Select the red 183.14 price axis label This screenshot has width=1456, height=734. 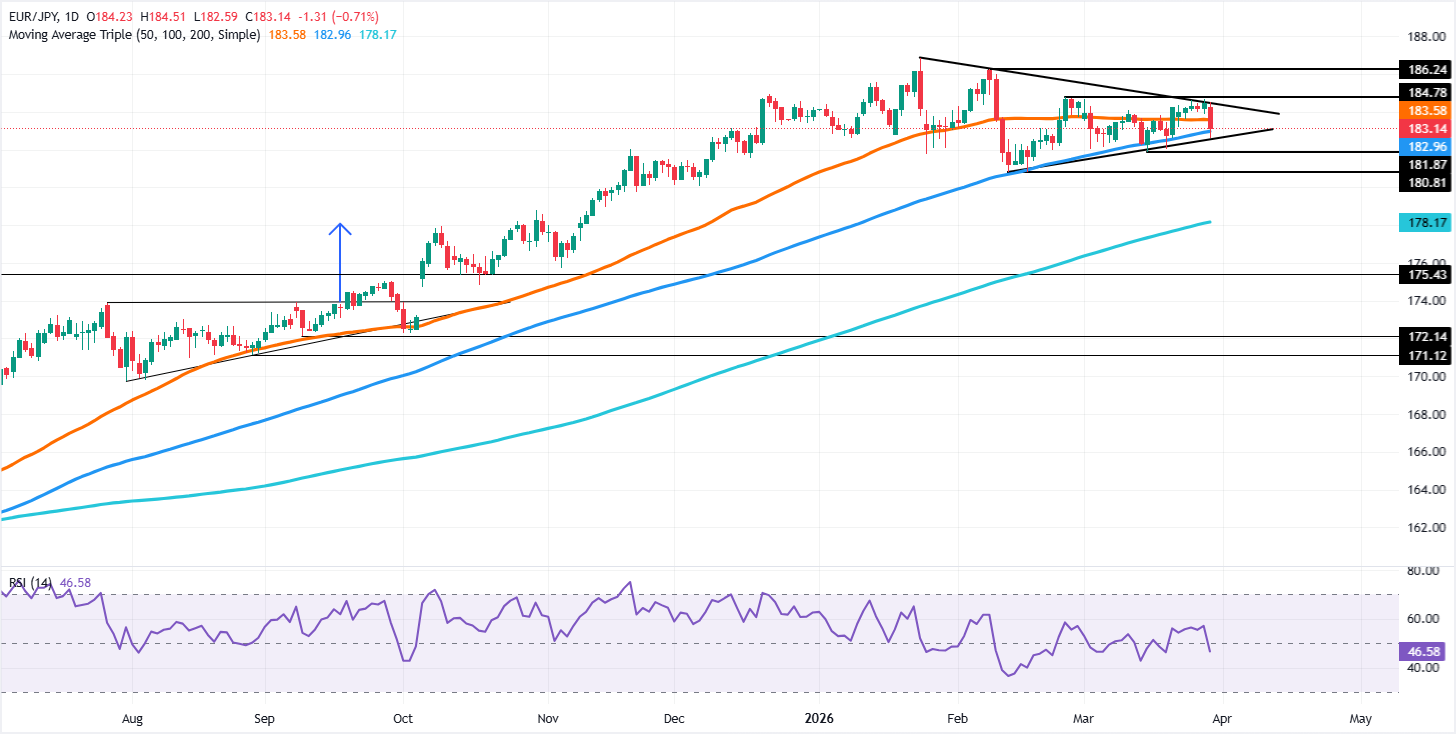click(x=1424, y=129)
